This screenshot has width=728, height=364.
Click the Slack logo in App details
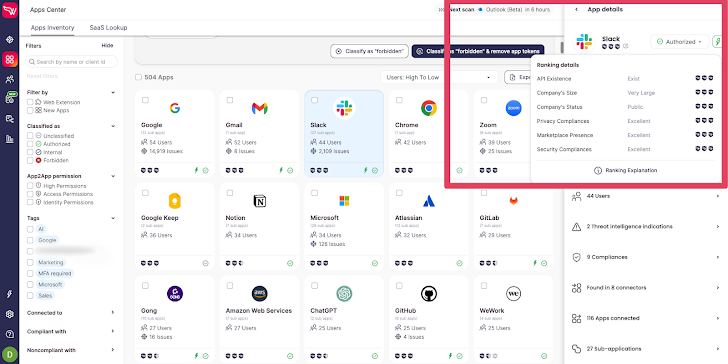(584, 42)
